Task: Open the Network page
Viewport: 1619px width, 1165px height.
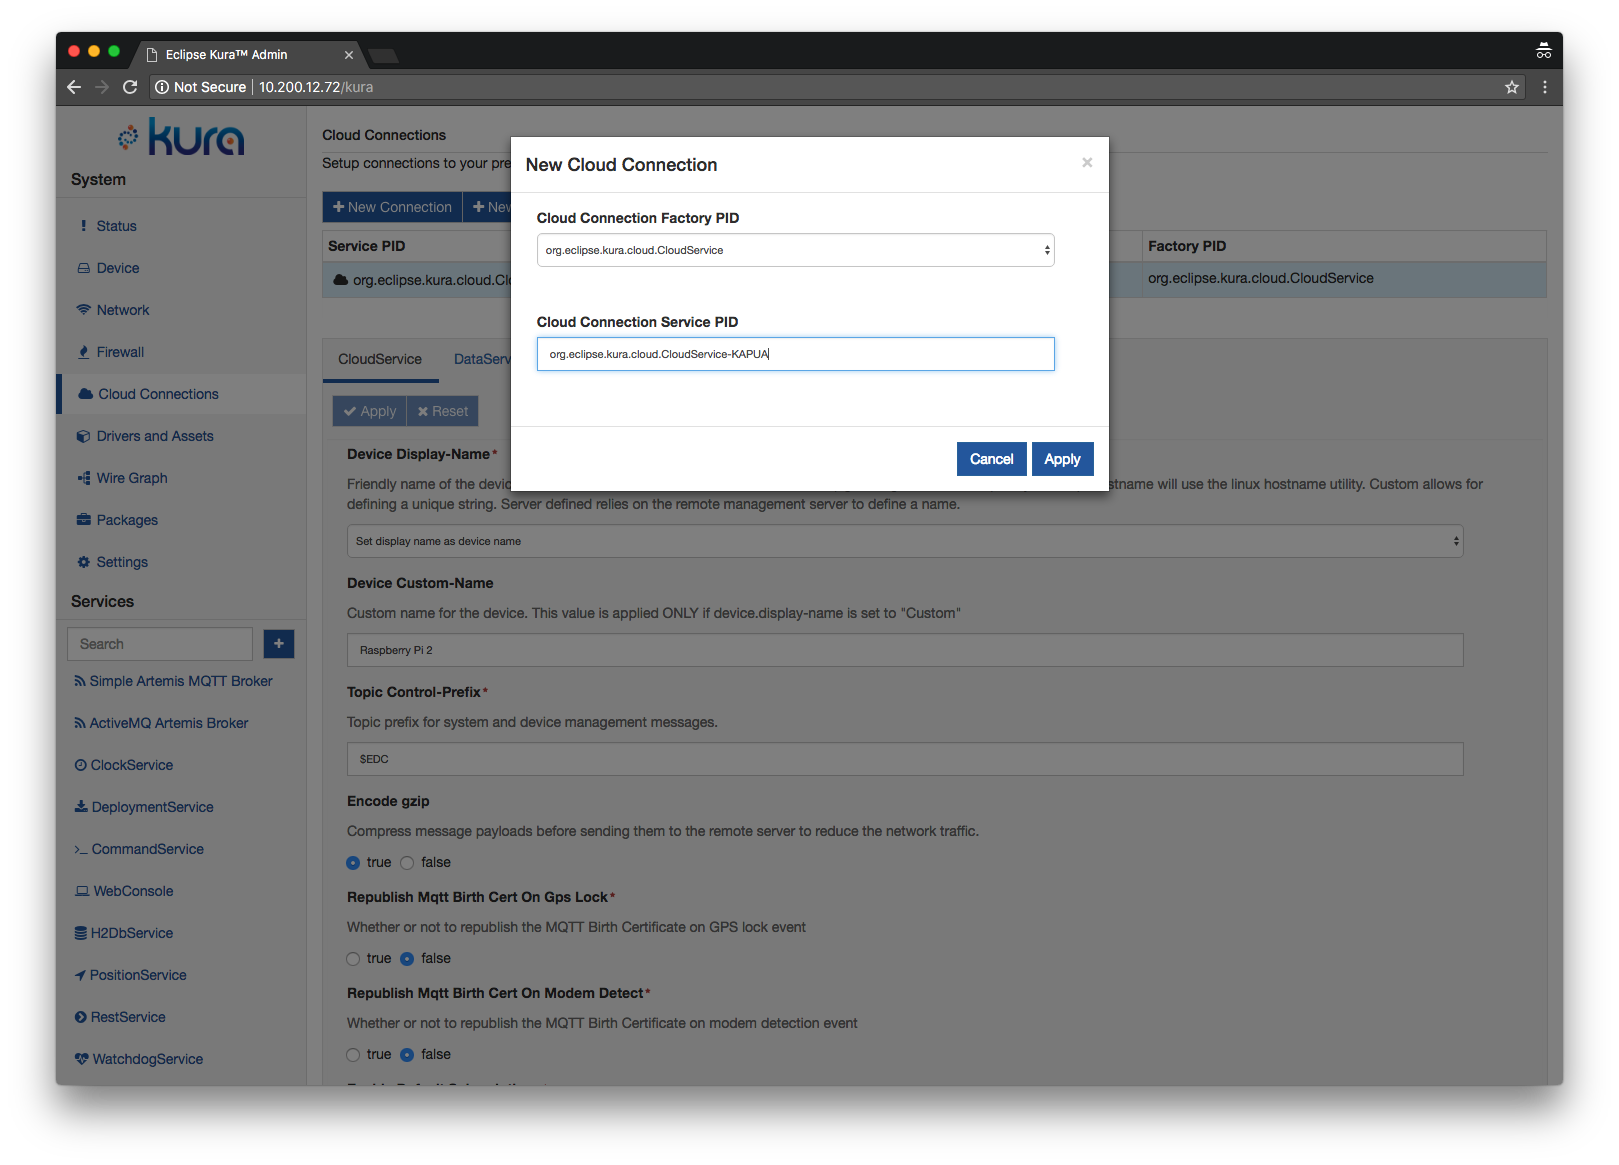Action: click(x=123, y=310)
